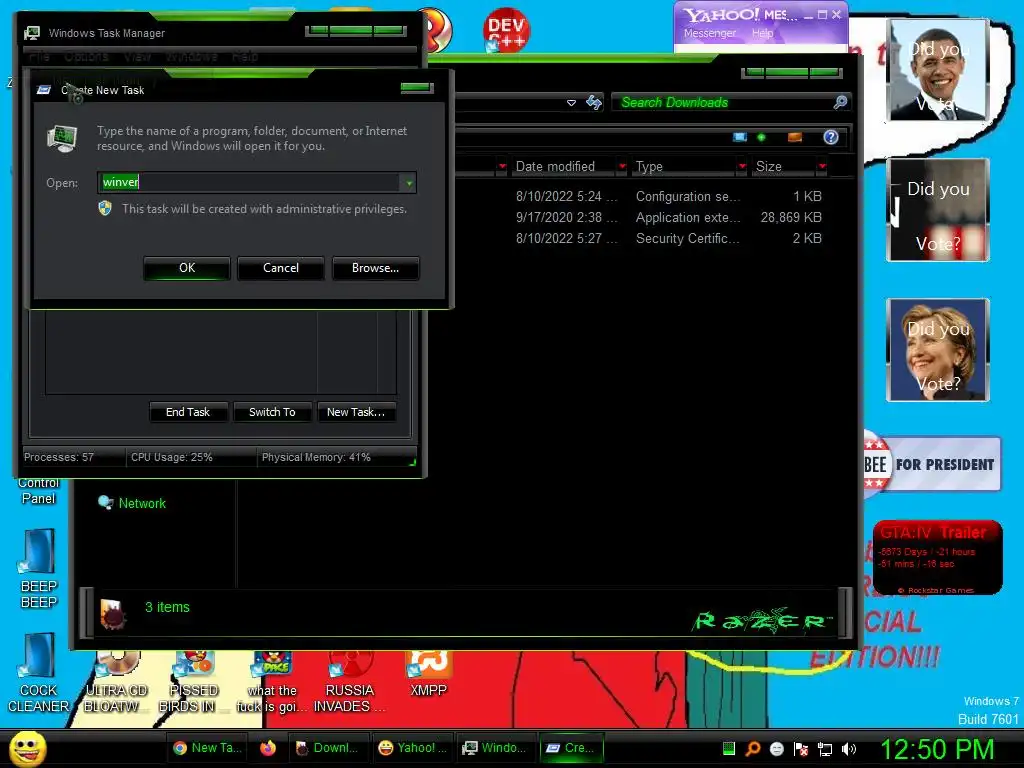This screenshot has height=768, width=1024.
Task: Select the 'Configuration se...' file row
Action: tap(640, 197)
